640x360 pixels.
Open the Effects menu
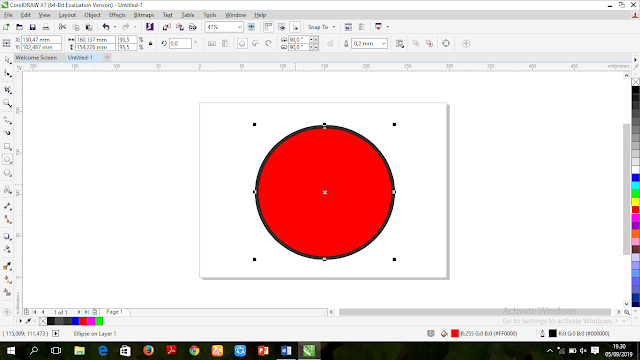117,15
